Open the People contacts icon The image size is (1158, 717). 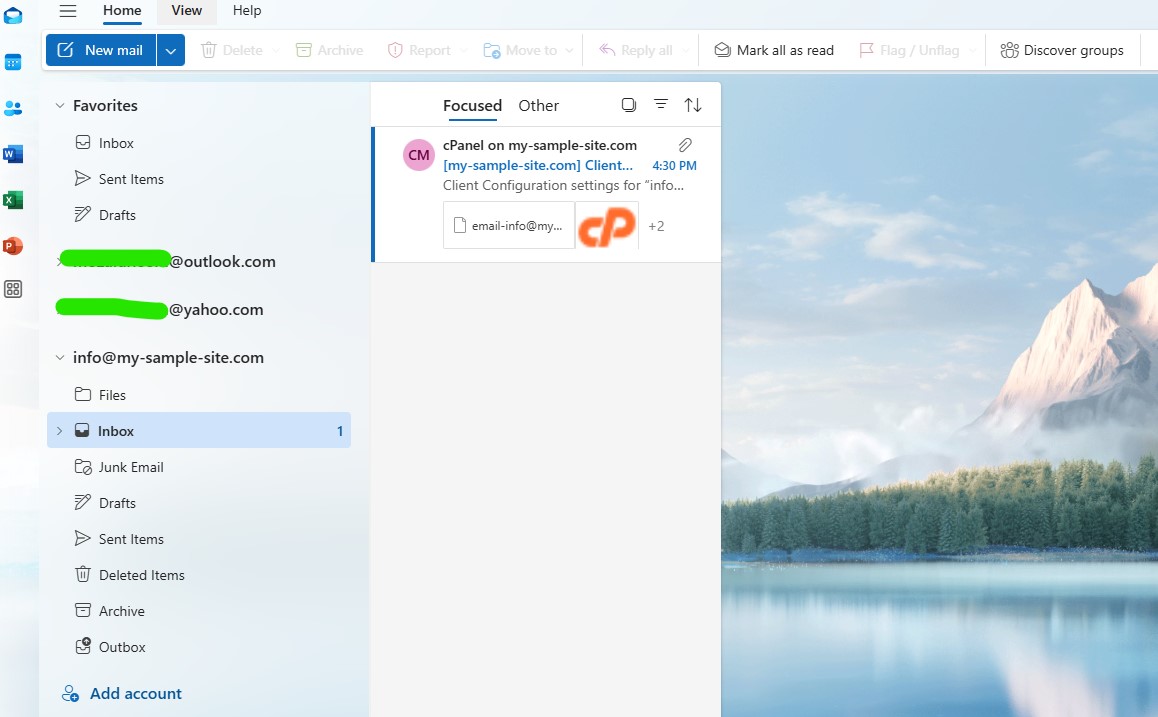(x=13, y=108)
